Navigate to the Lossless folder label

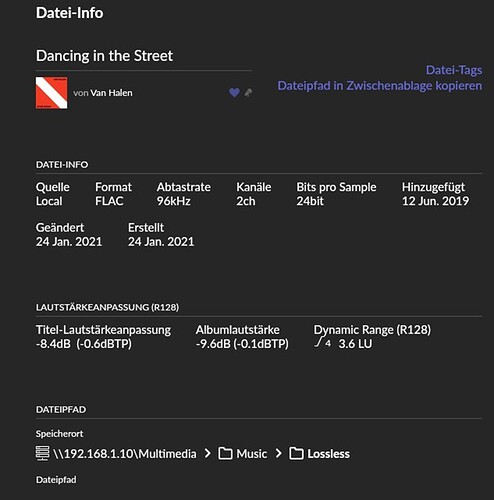tap(329, 454)
